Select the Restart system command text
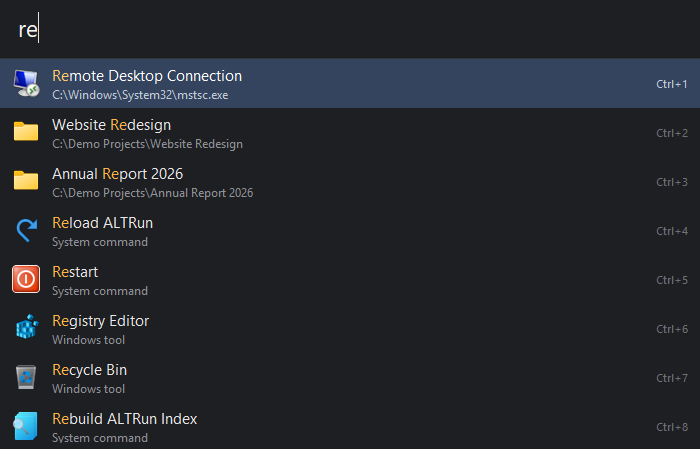Viewport: 700px width, 449px height. coord(75,272)
